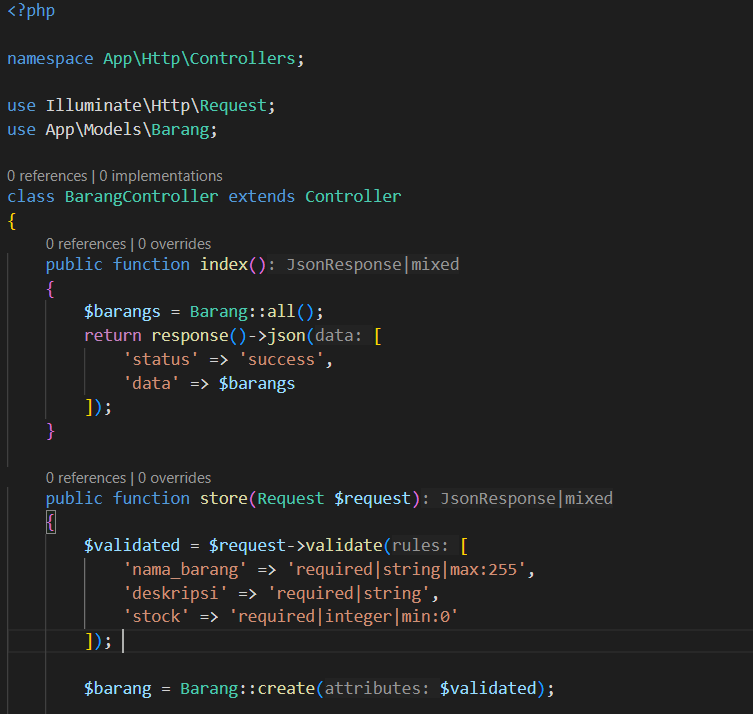
Task: Click '0 references' code lens above index function
Action: click(86, 243)
